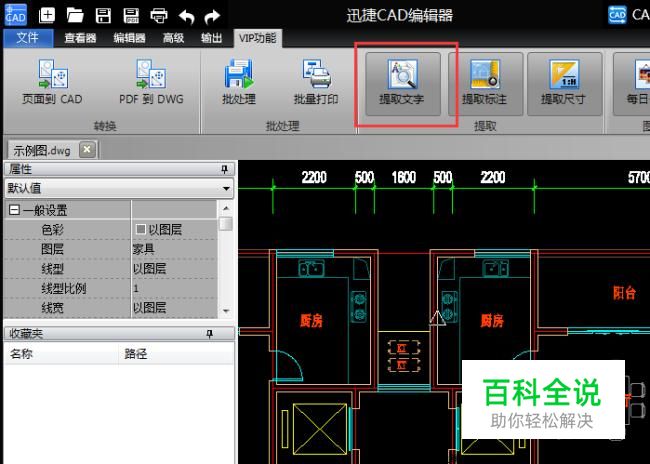
Task: Click the properties scrollbar down arrow
Action: tap(226, 311)
